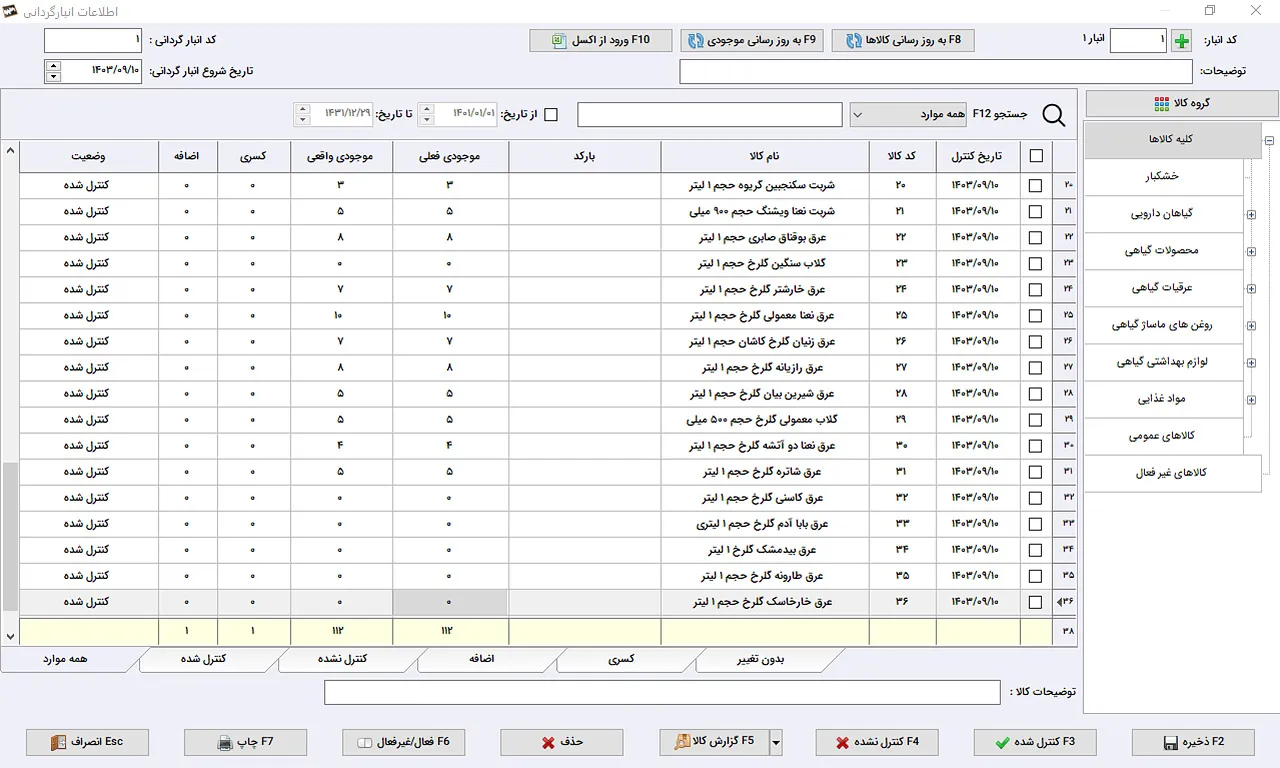Check the row checkbox for item code 30
The width and height of the screenshot is (1280, 768).
click(1035, 445)
